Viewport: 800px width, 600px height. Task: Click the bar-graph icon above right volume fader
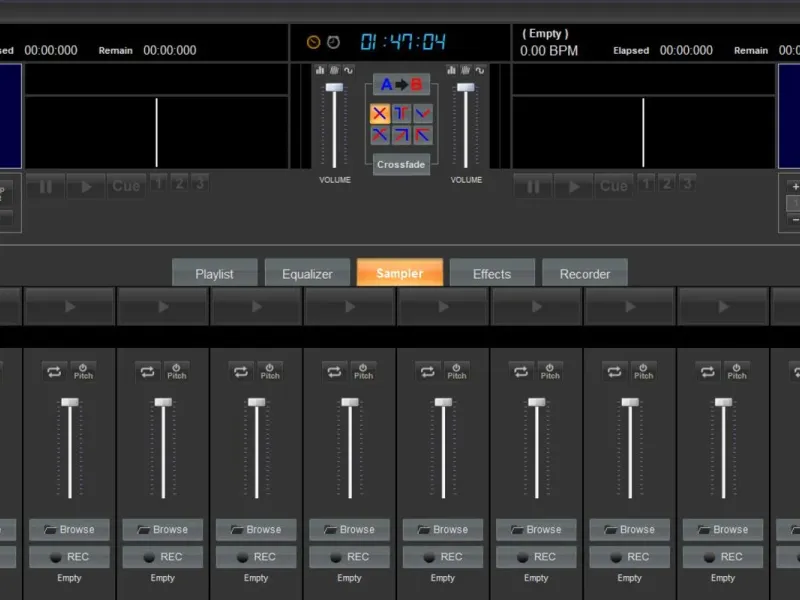pyautogui.click(x=452, y=70)
